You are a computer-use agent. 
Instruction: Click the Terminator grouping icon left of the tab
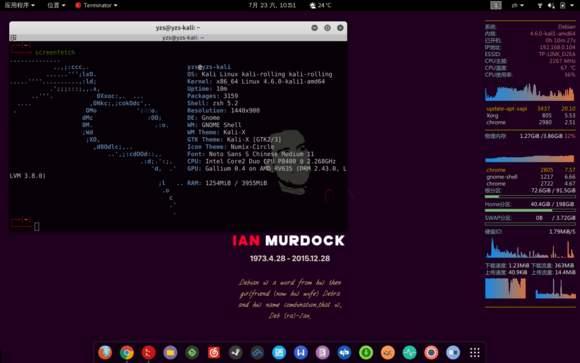point(14,37)
